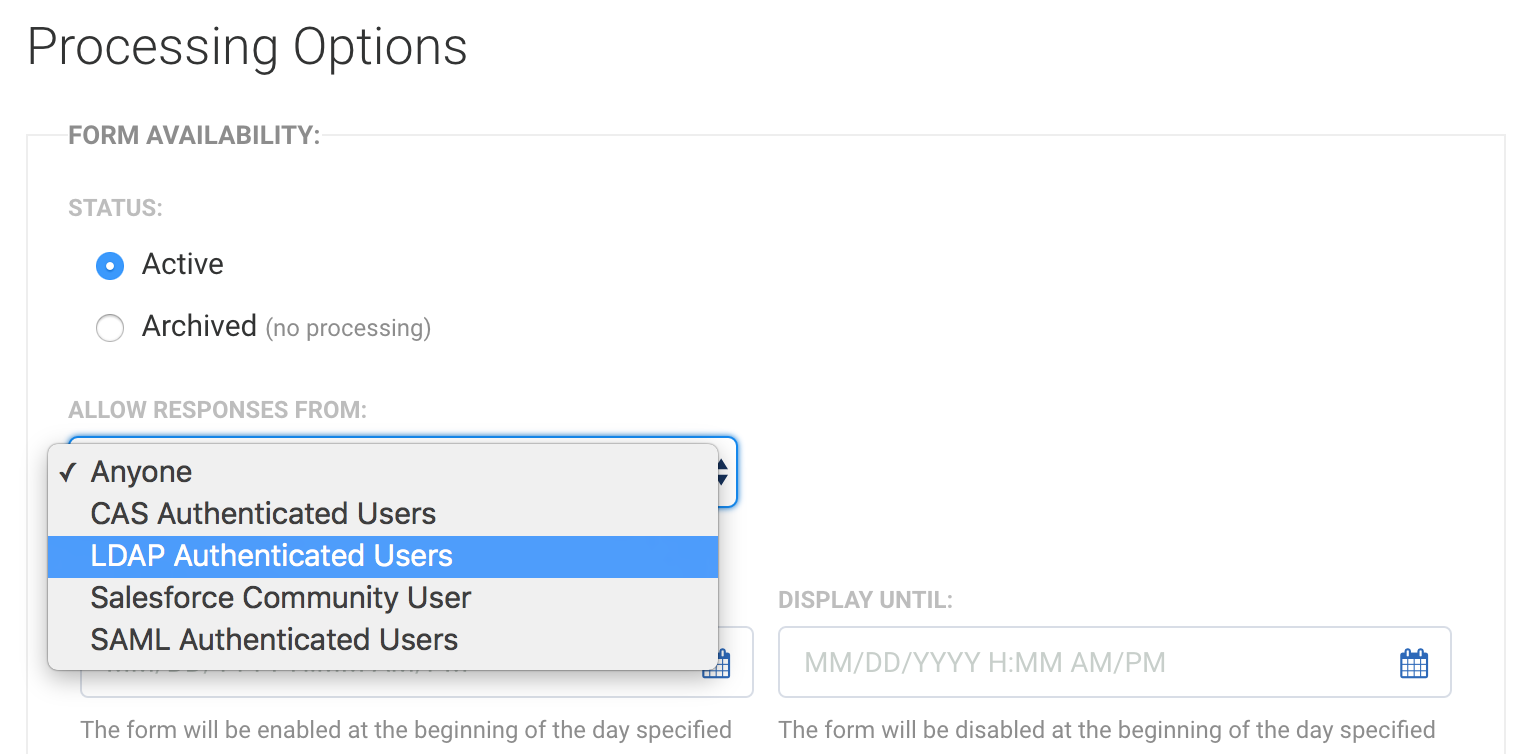Choose CAS Authenticated Users option
This screenshot has width=1532, height=754.
point(263,514)
